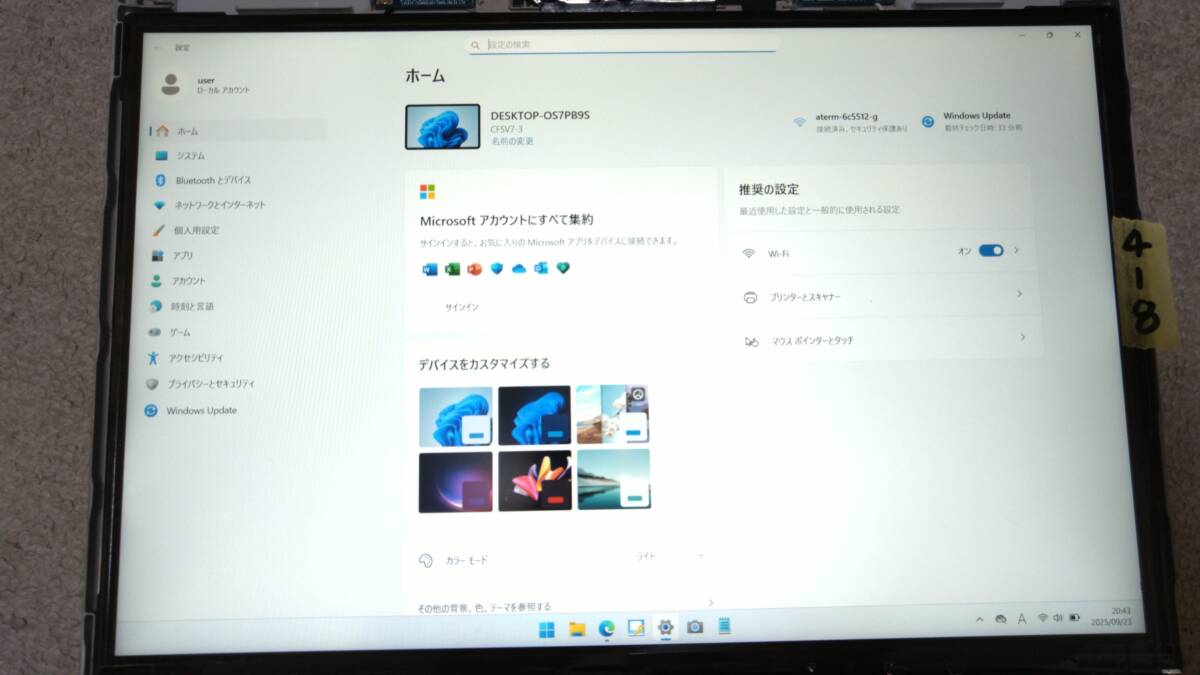Click the 名前の変更 rename link
Viewport: 1200px width, 675px height.
coord(512,142)
